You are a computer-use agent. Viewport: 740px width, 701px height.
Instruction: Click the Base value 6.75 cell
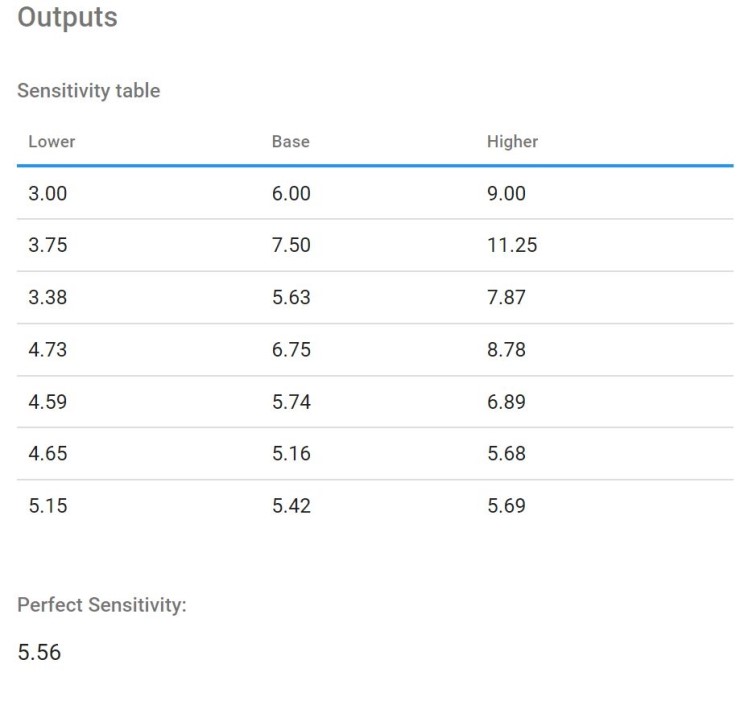(x=291, y=350)
